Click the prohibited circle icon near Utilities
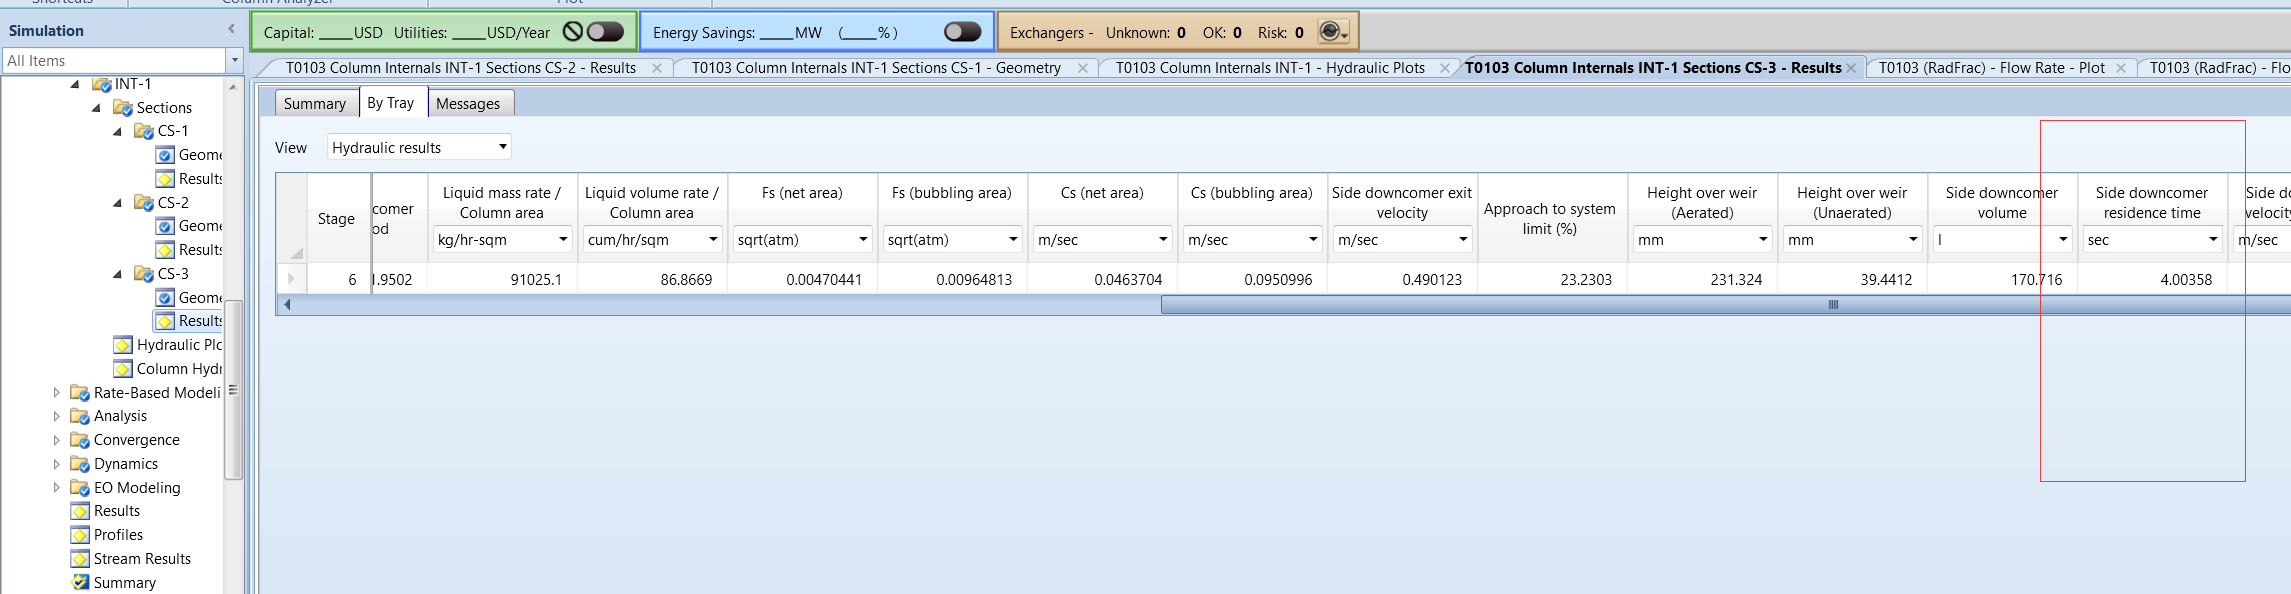2291x594 pixels. click(x=573, y=32)
